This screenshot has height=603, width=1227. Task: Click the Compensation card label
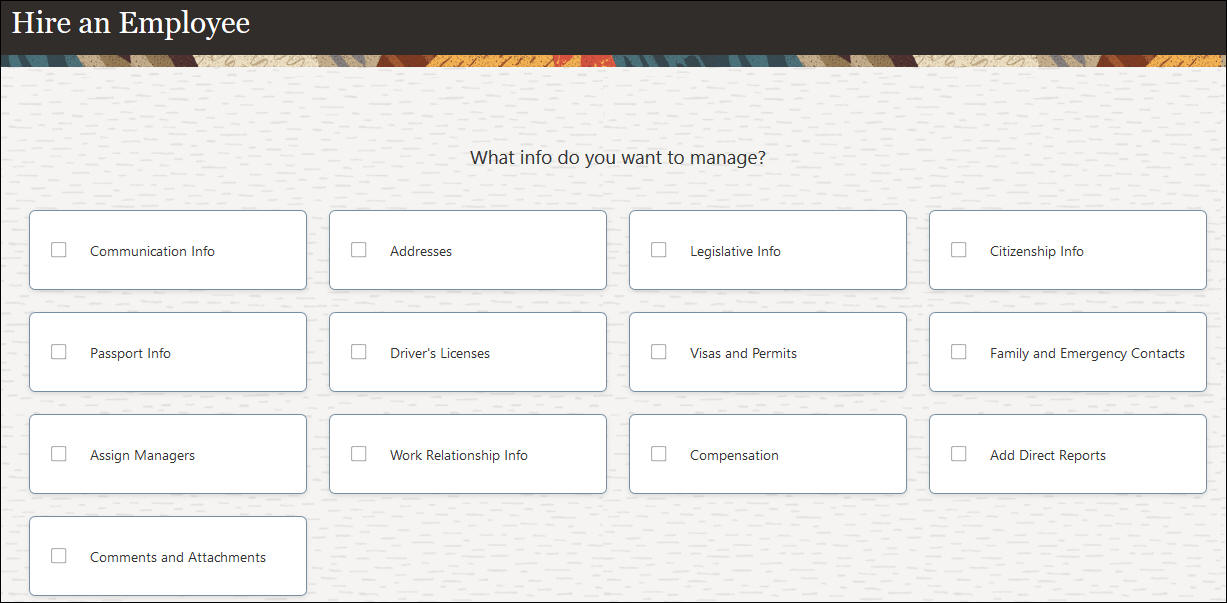[734, 456]
